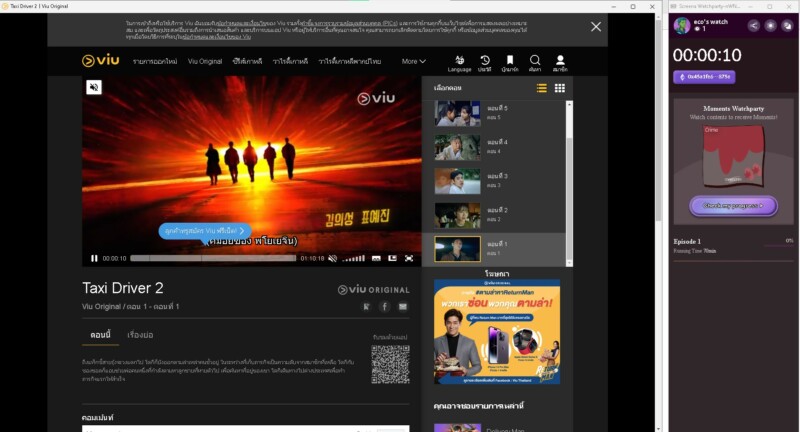The height and width of the screenshot is (432, 800).
Task: Click share icon in Watchparty window
Action: pos(754,26)
